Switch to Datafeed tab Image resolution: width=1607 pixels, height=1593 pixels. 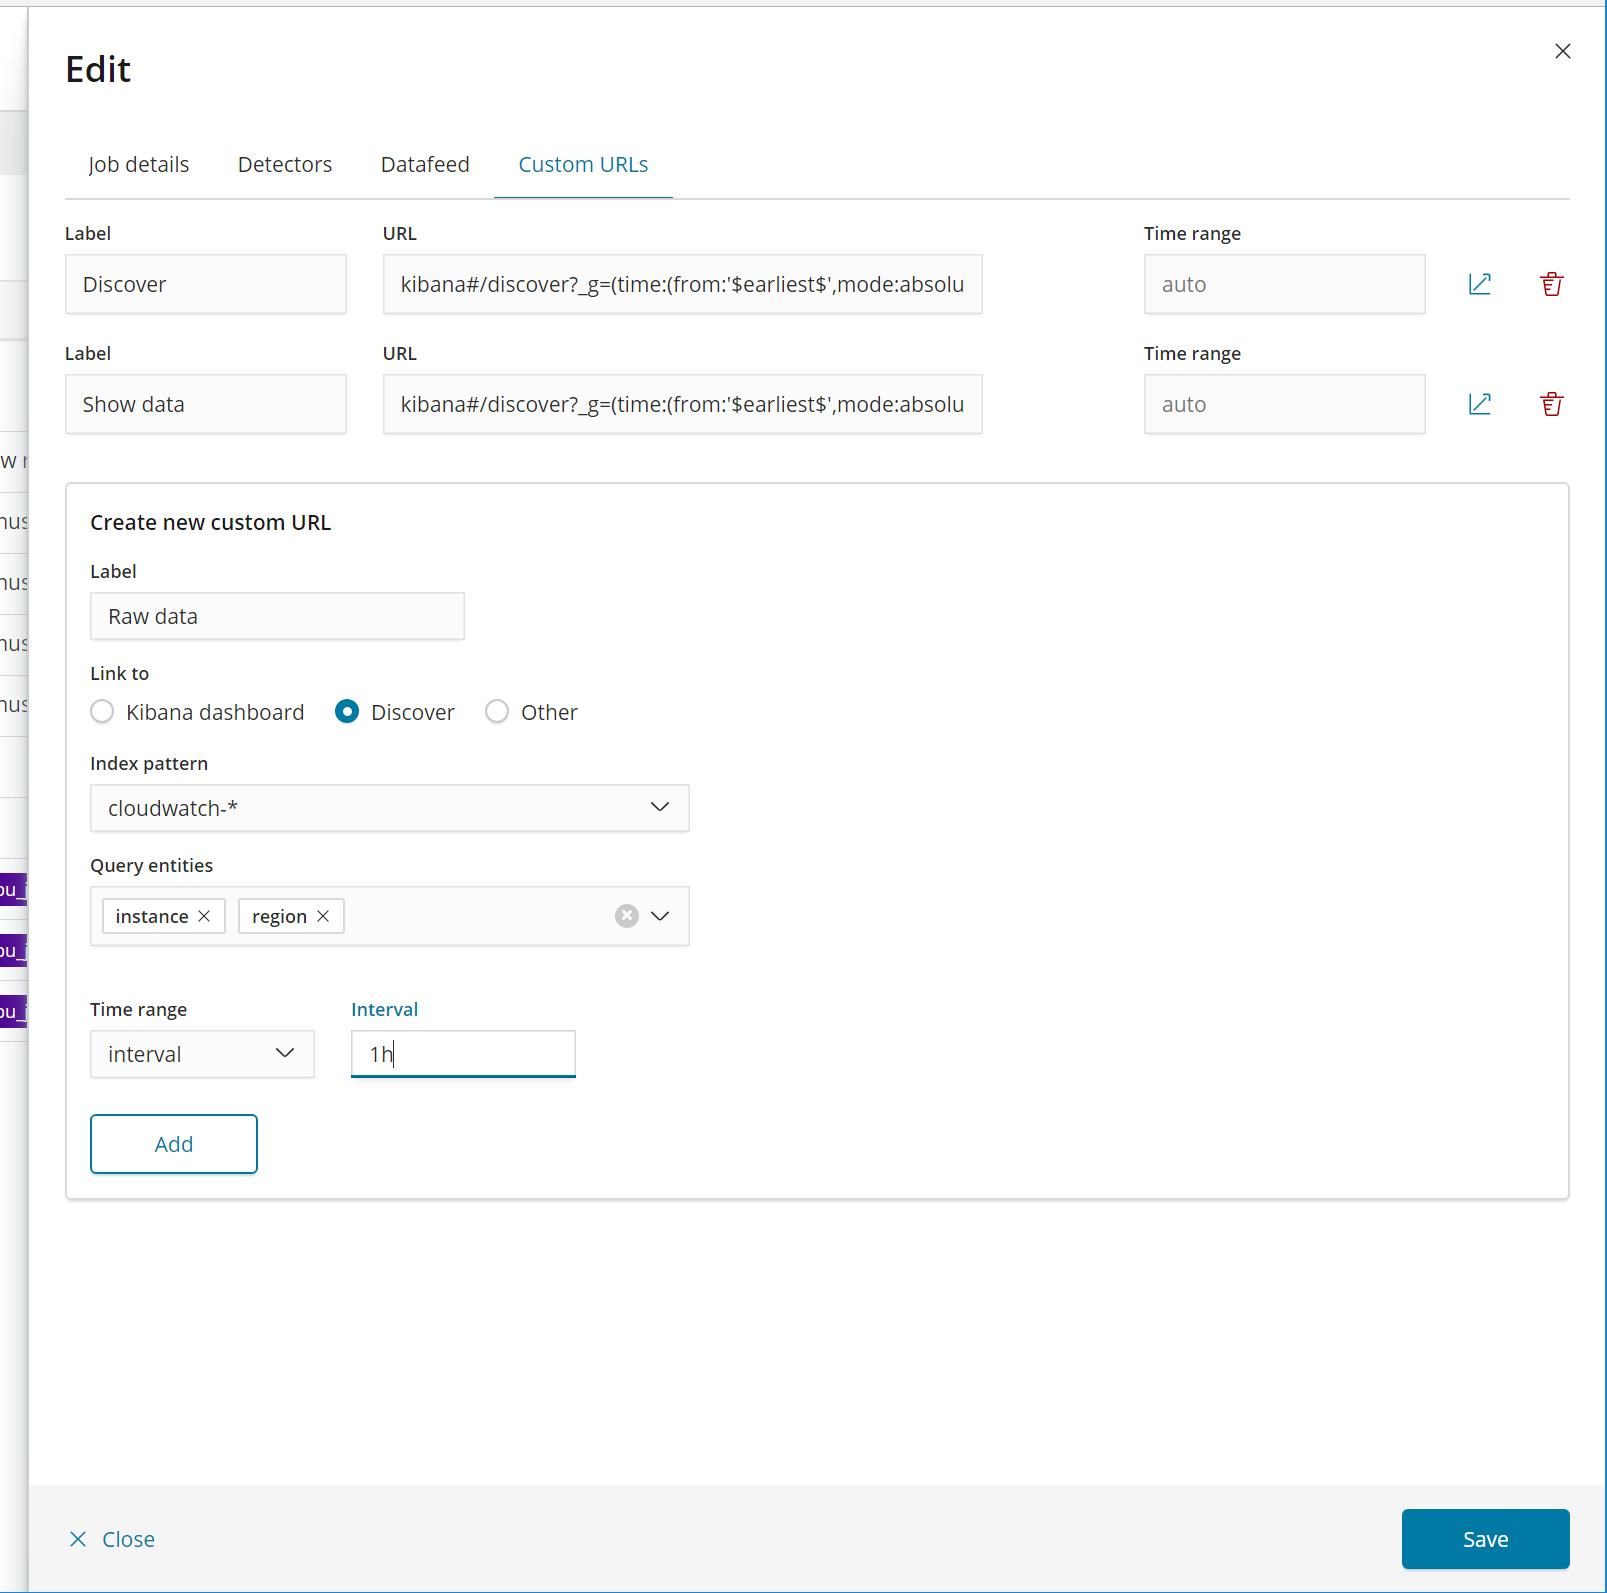(x=425, y=164)
